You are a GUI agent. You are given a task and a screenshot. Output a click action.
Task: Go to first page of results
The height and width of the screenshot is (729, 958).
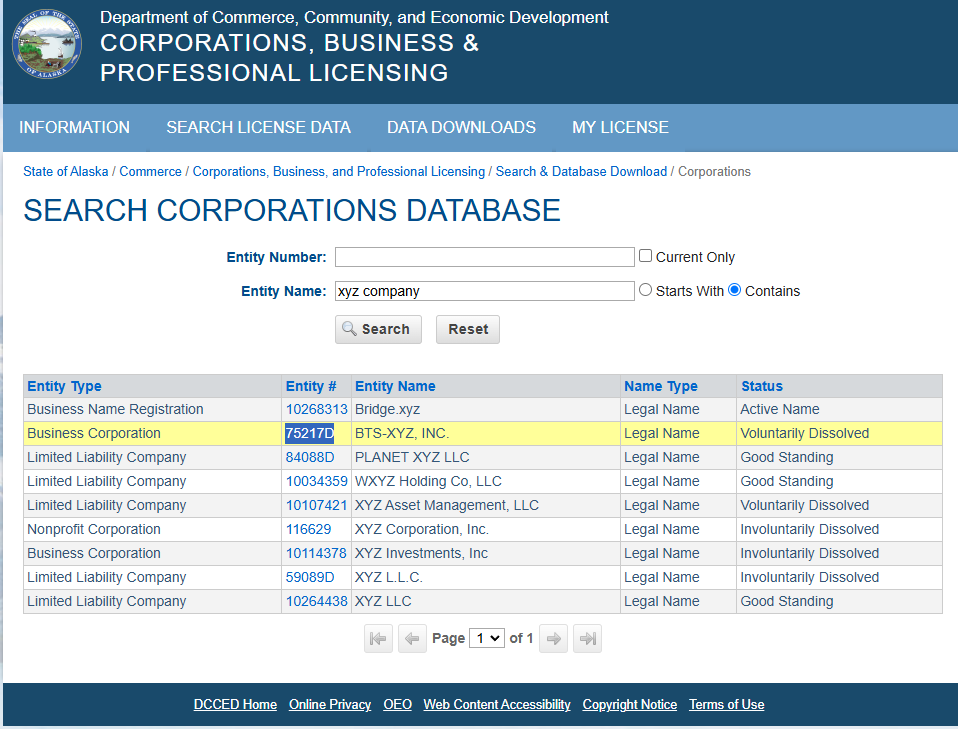click(378, 638)
